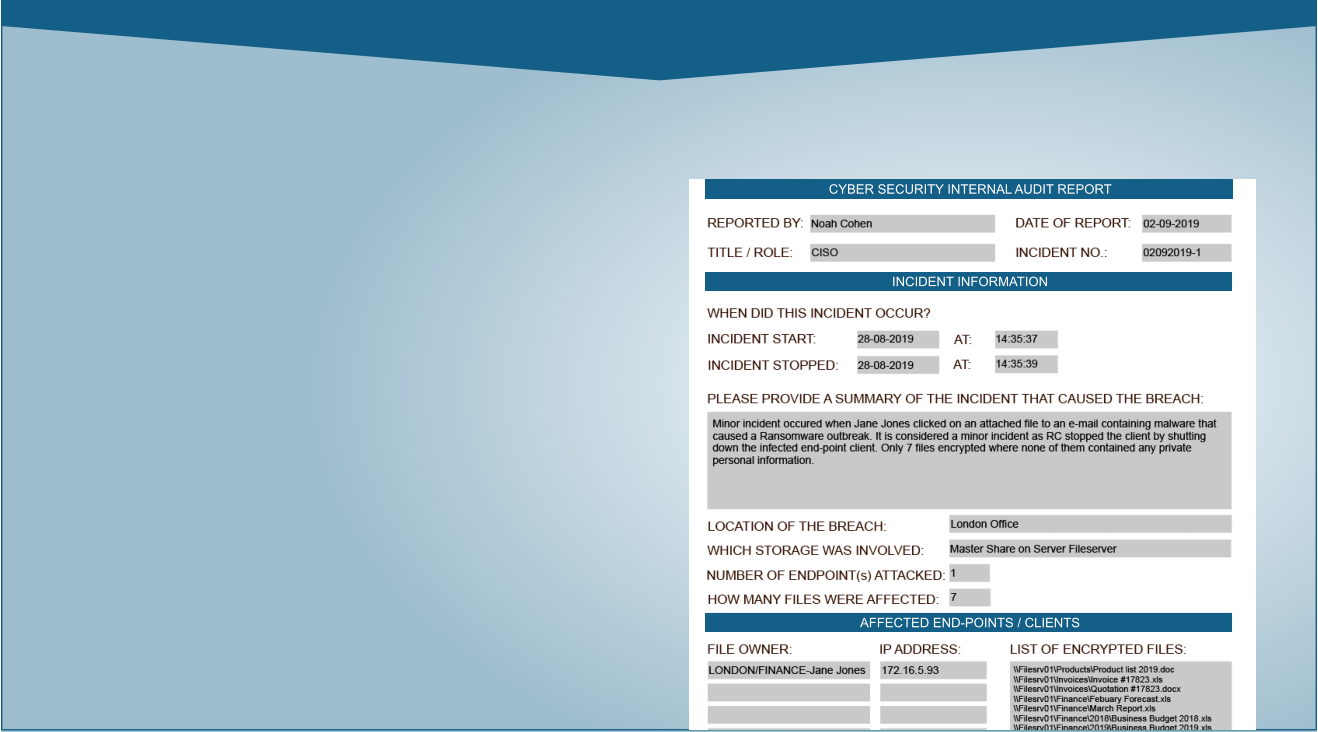Click the Which Storage Was Involved field
The height and width of the screenshot is (732, 1318).
click(1088, 548)
